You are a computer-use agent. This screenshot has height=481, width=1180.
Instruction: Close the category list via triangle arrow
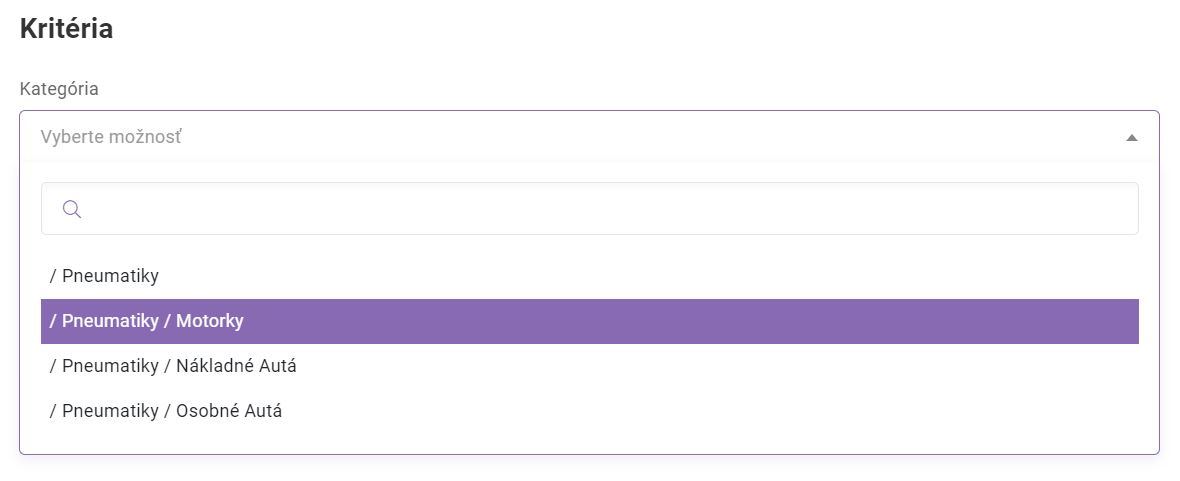pos(1131,138)
